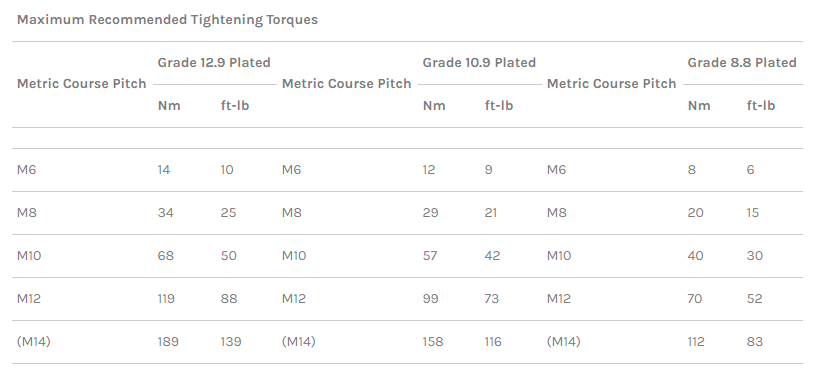Select the 15 ft-lb value for M8

pos(752,213)
